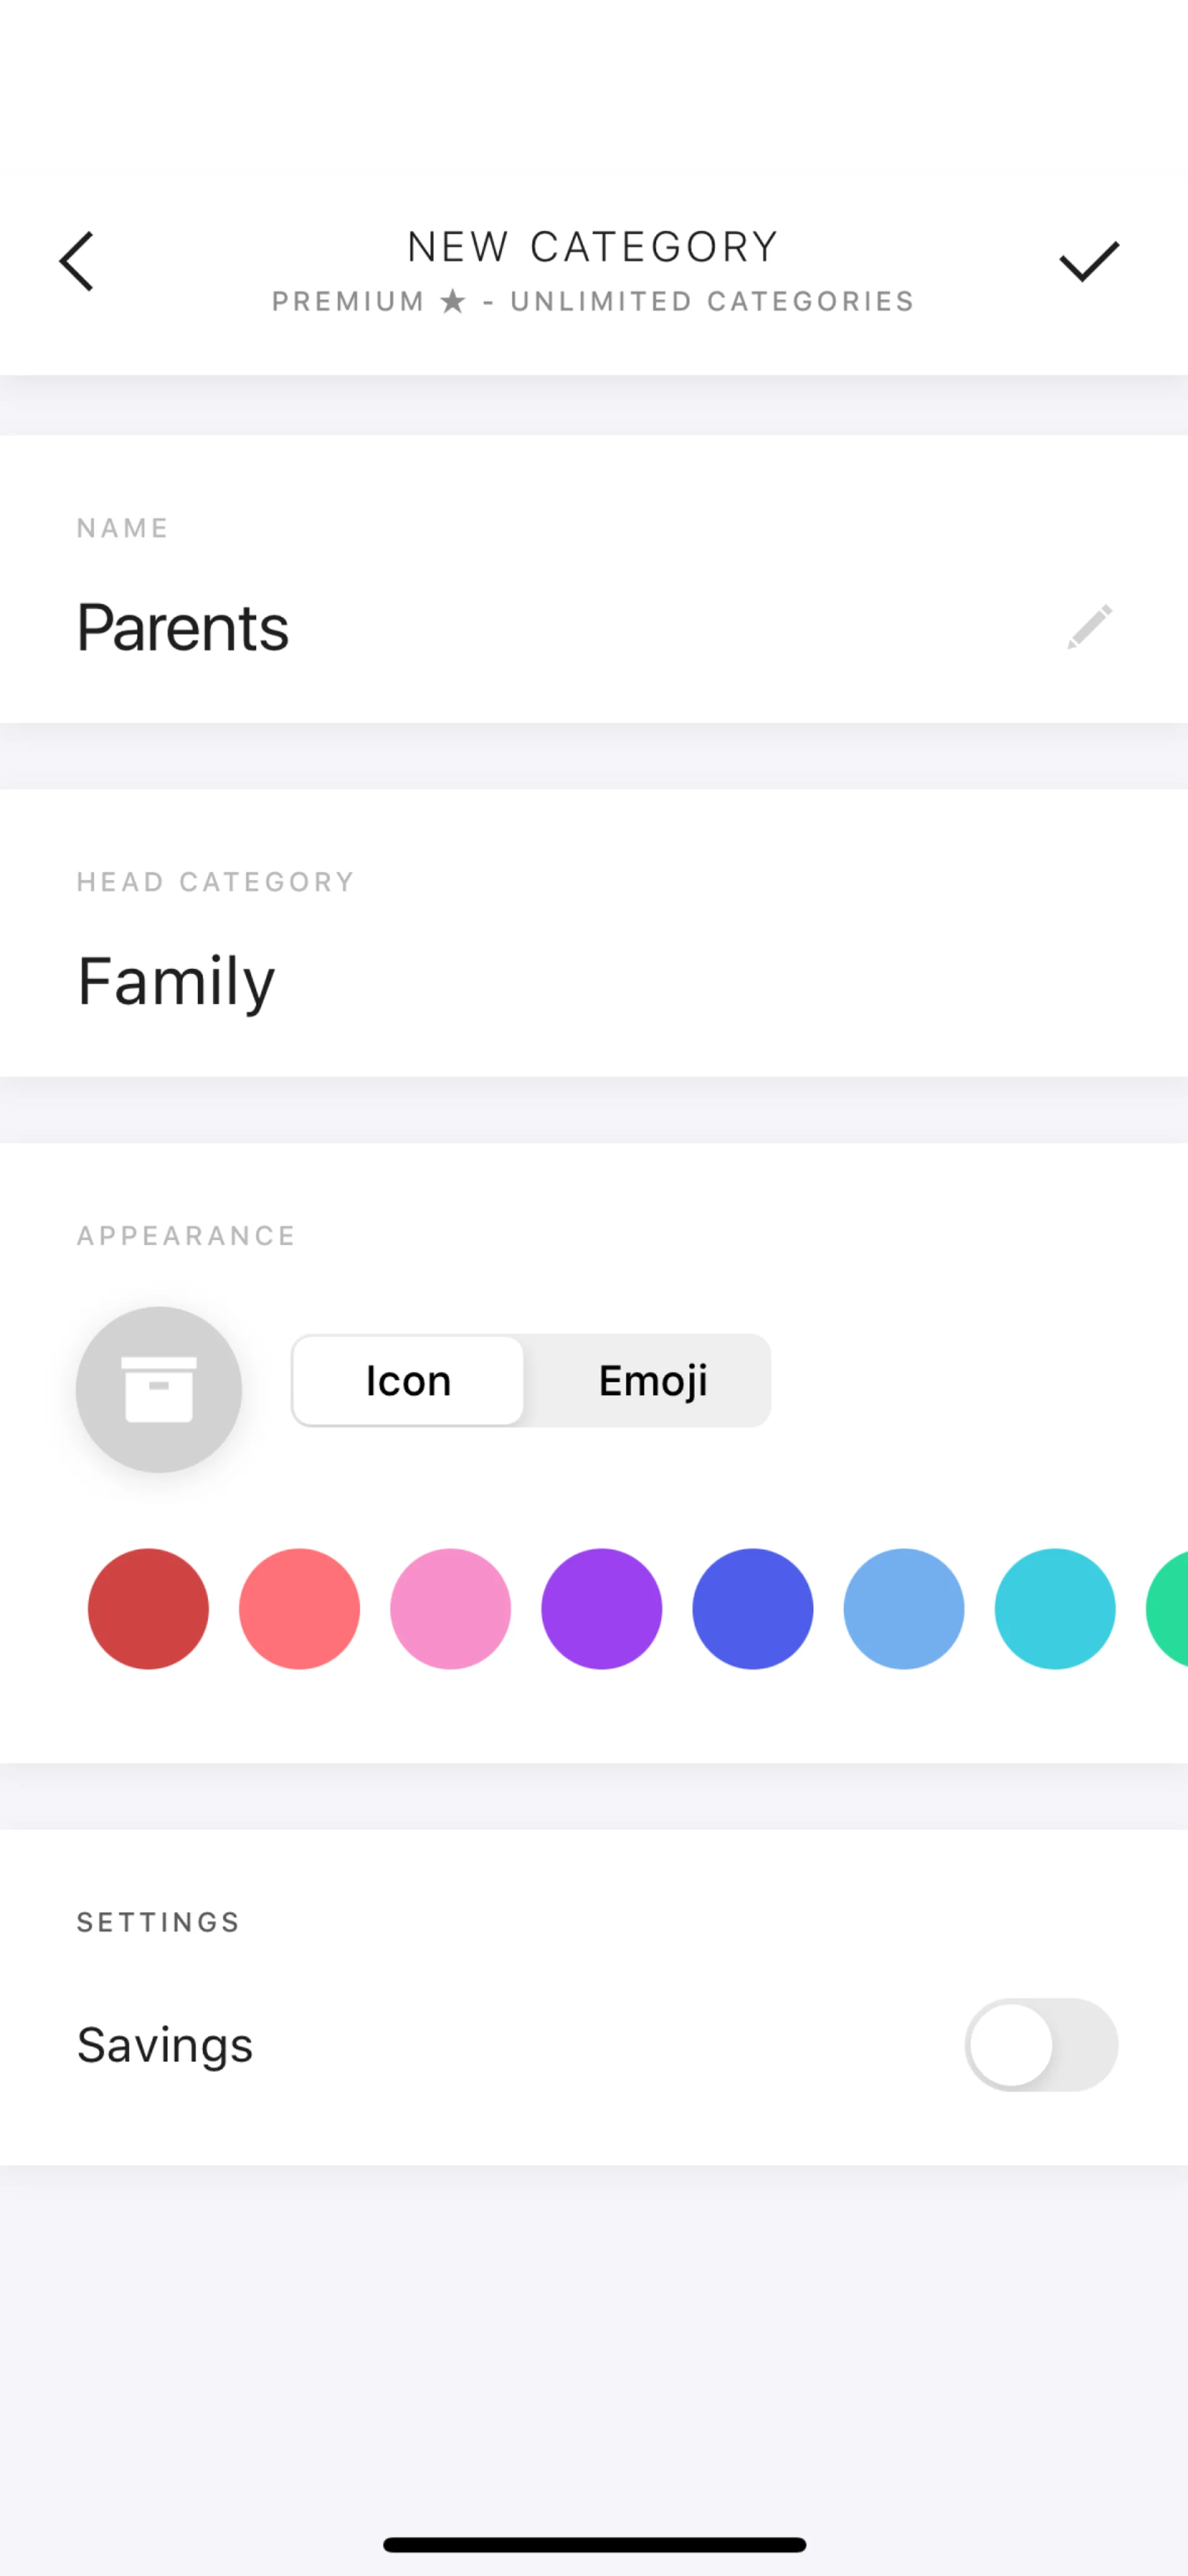1188x2576 pixels.
Task: Open the gray archive box icon preview
Action: pos(159,1389)
